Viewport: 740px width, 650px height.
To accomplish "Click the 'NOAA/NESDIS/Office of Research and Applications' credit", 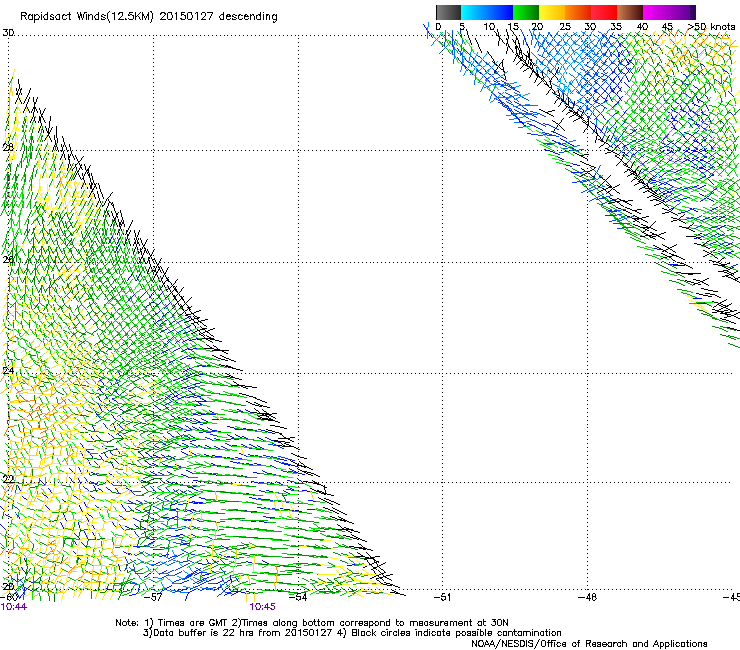I will click(x=589, y=644).
